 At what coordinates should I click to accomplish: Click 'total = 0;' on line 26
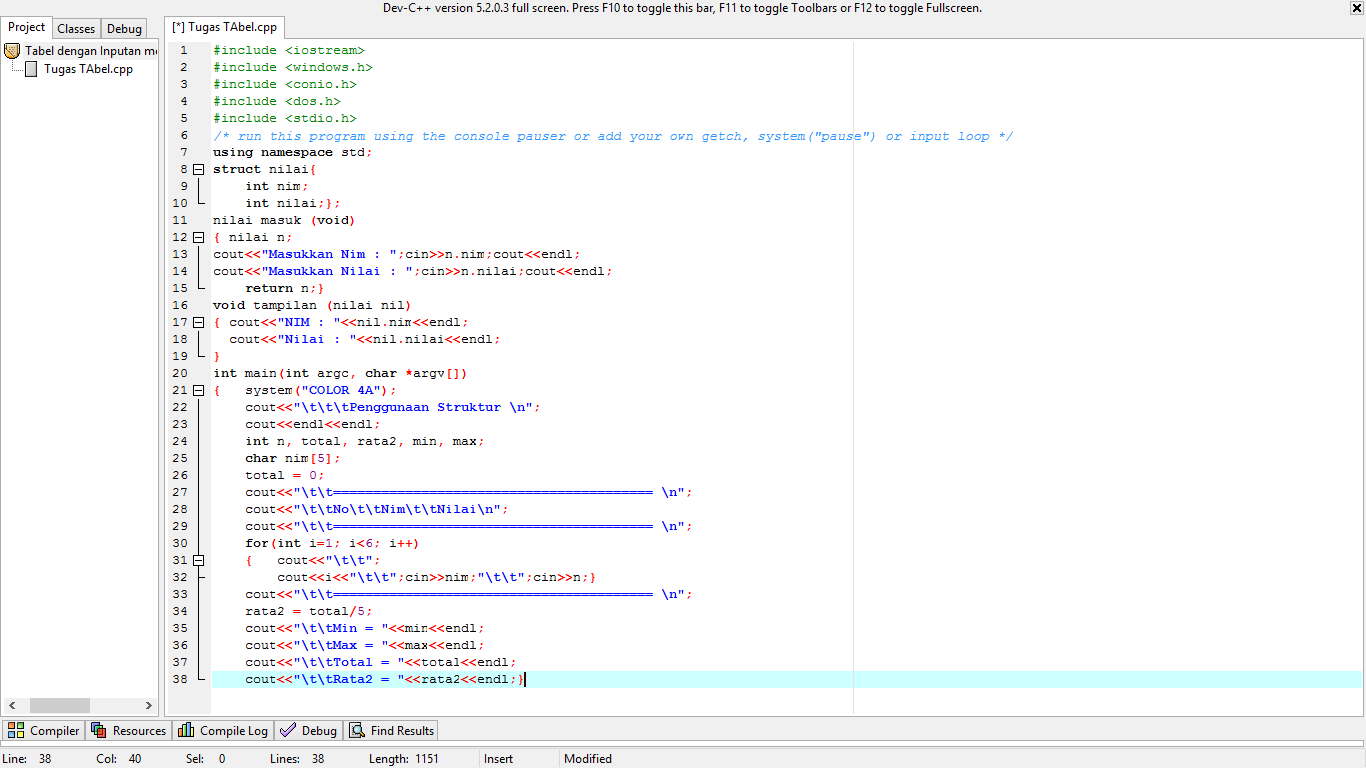tap(285, 475)
